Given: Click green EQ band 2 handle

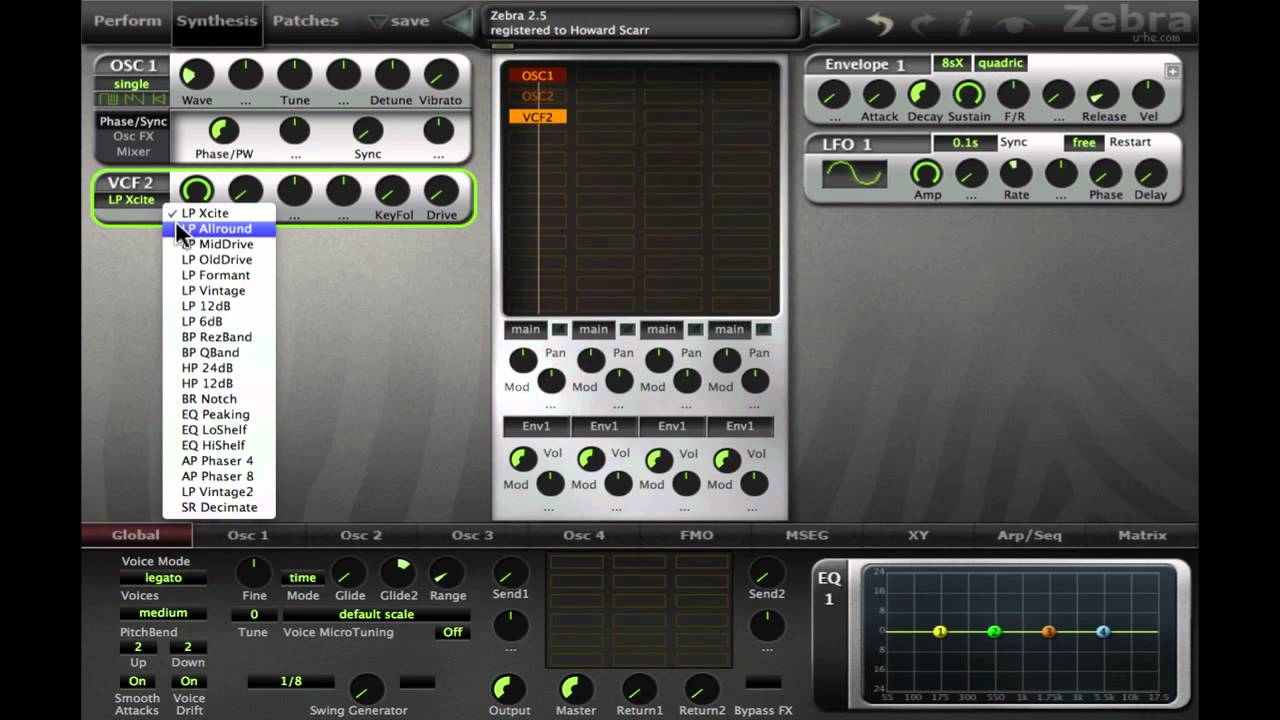Looking at the screenshot, I should point(994,632).
